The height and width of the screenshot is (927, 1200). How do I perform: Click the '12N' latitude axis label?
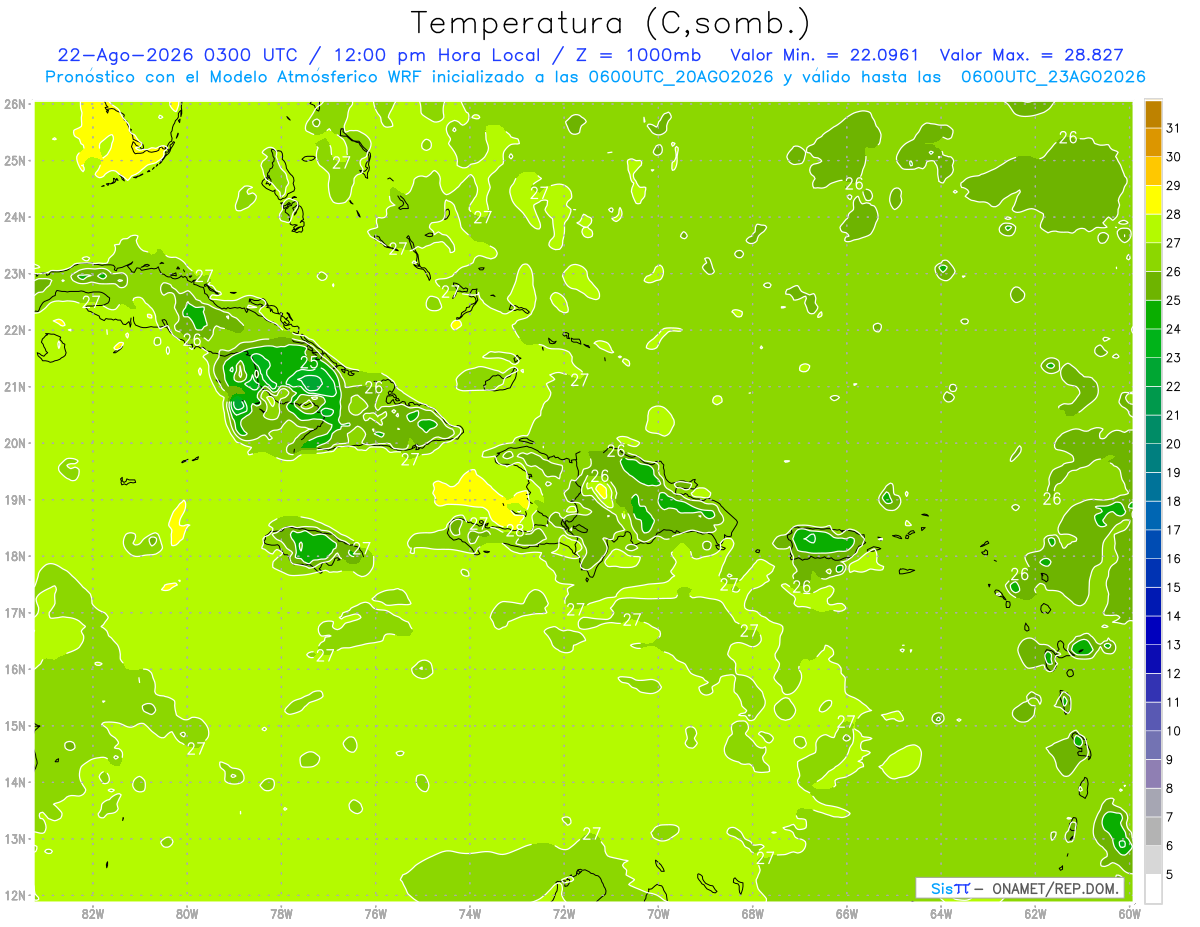point(14,895)
